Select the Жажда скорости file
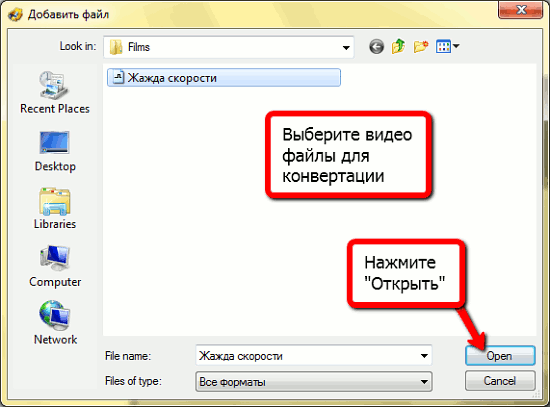The height and width of the screenshot is (407, 550). [x=224, y=78]
